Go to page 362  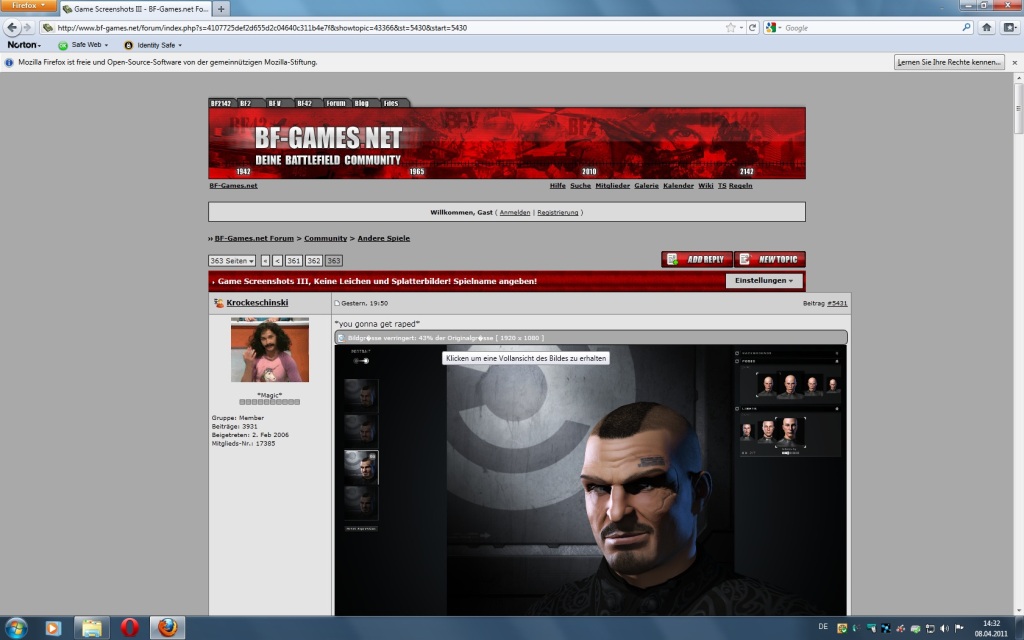313,261
